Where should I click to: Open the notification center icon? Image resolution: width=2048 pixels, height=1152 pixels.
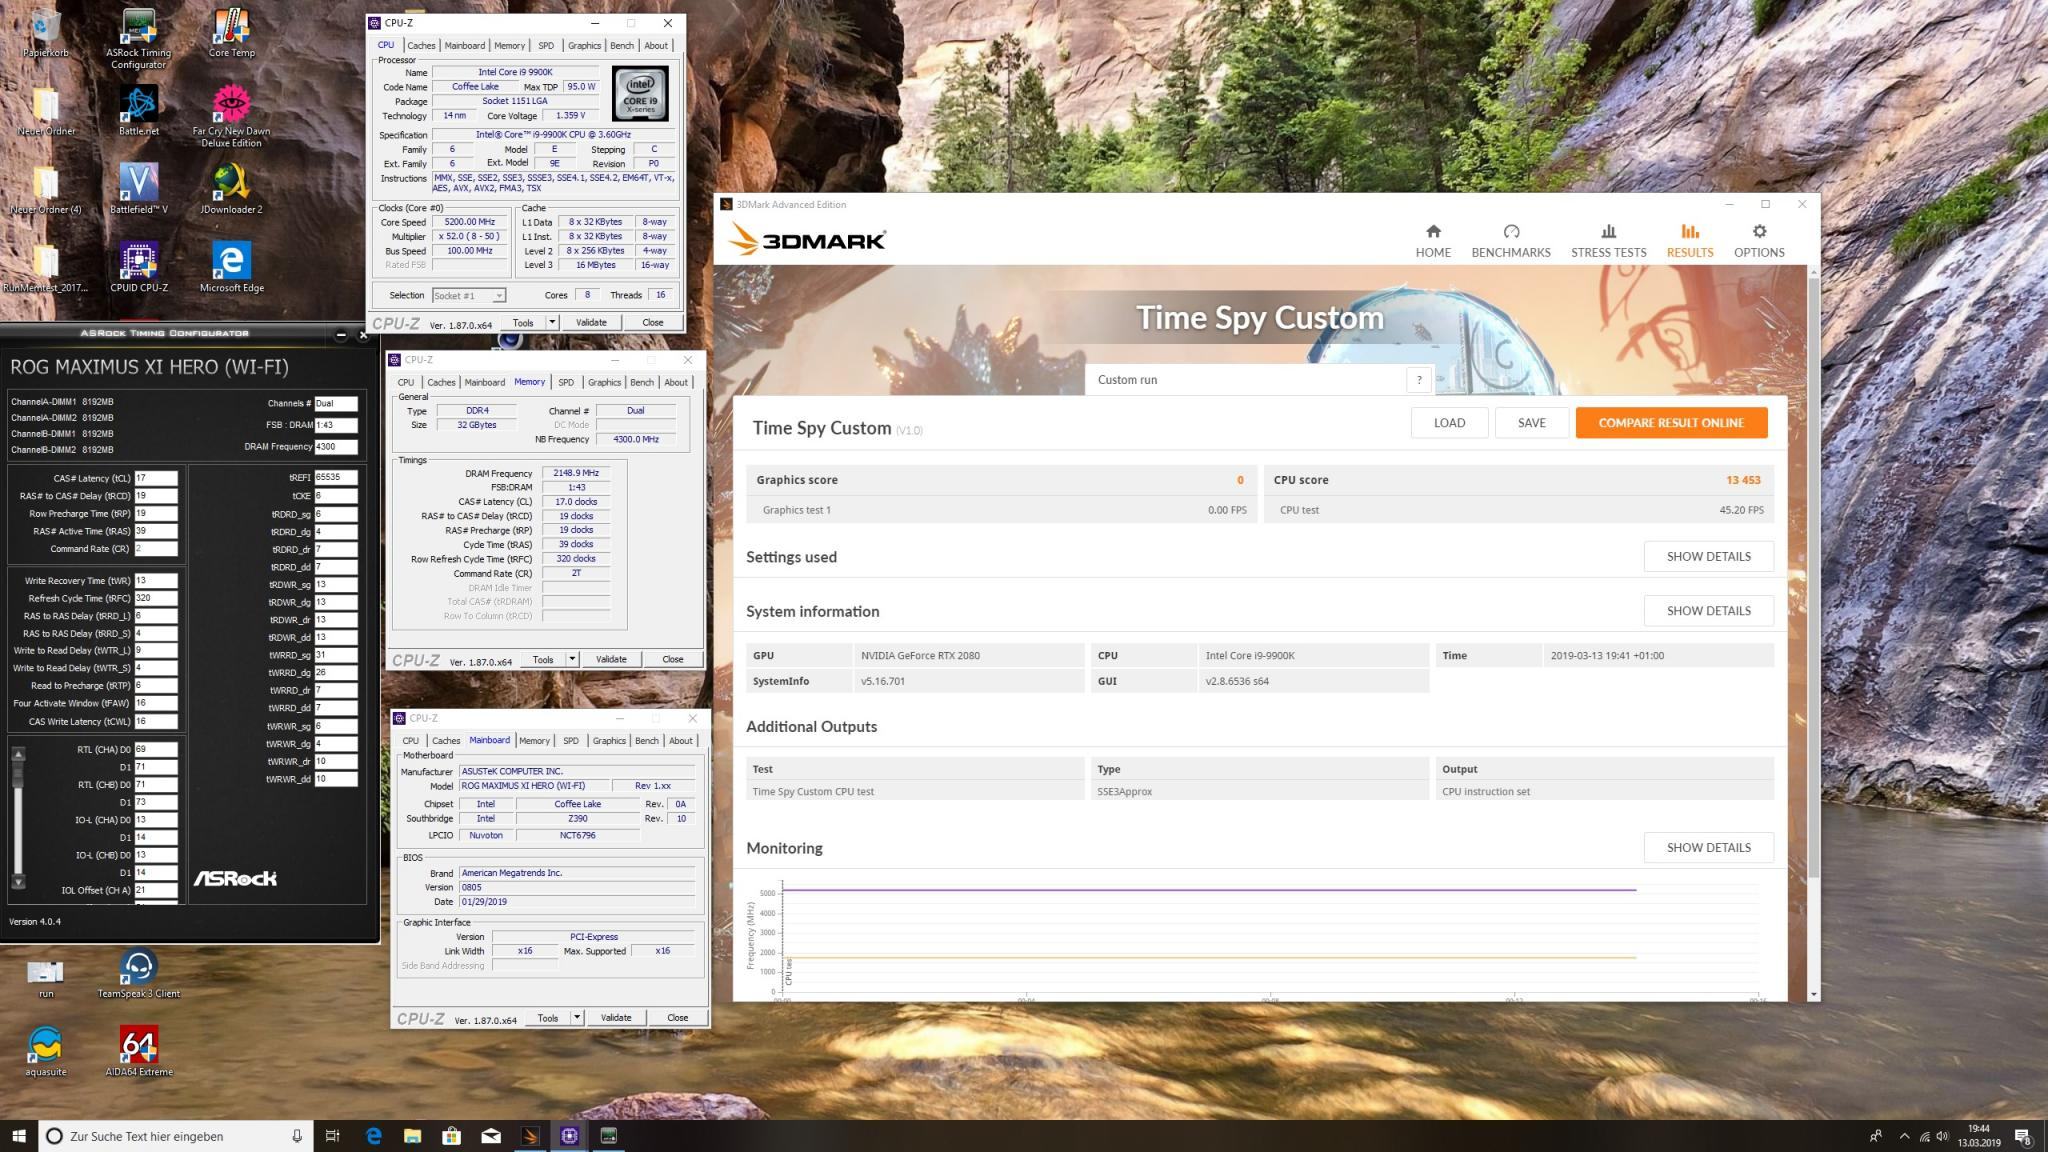pyautogui.click(x=2022, y=1136)
